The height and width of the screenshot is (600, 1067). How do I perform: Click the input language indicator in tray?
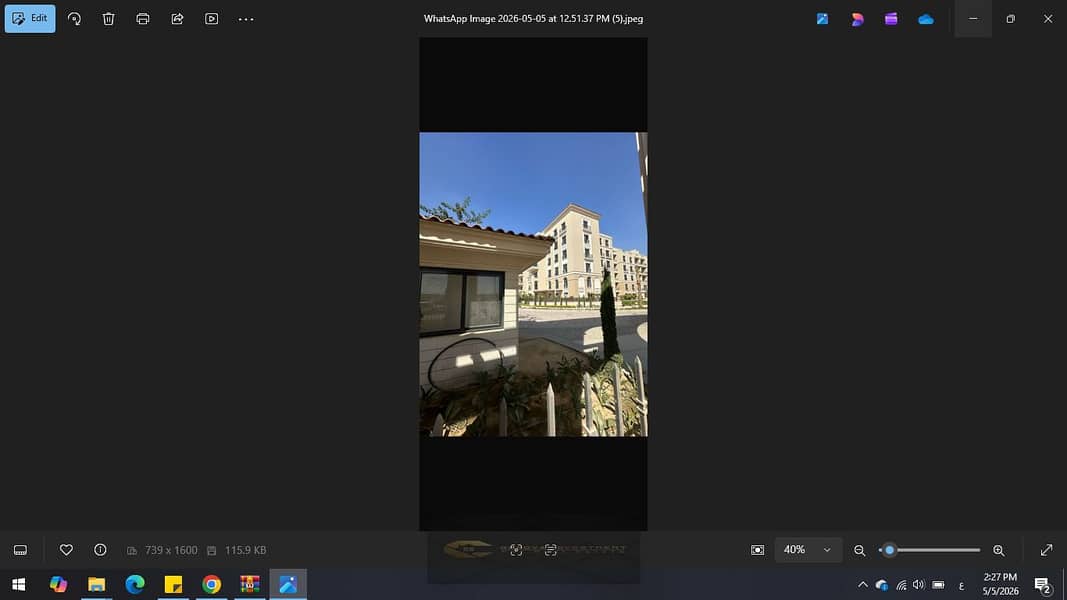tap(962, 585)
